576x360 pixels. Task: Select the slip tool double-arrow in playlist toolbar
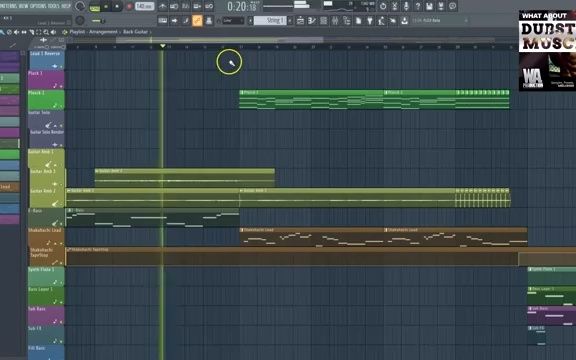tap(24, 32)
